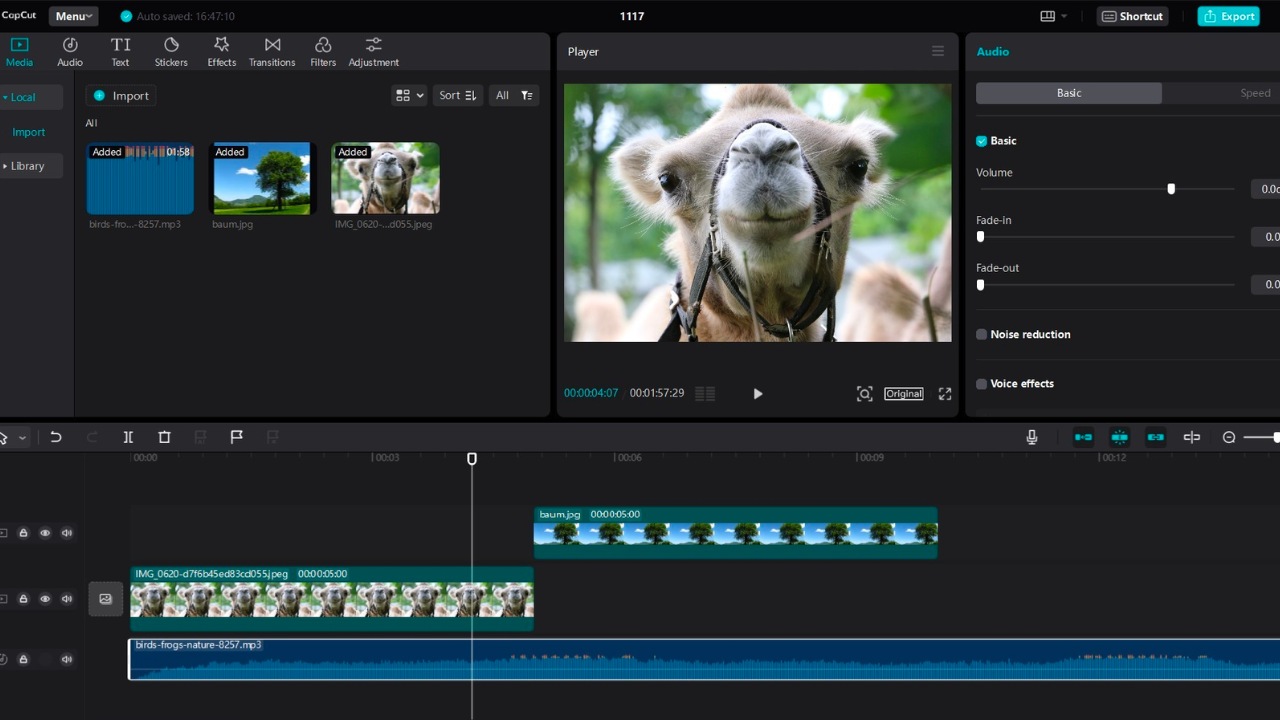Select the baum.jpg clip on timeline
Viewport: 1280px width, 720px height.
click(x=735, y=533)
